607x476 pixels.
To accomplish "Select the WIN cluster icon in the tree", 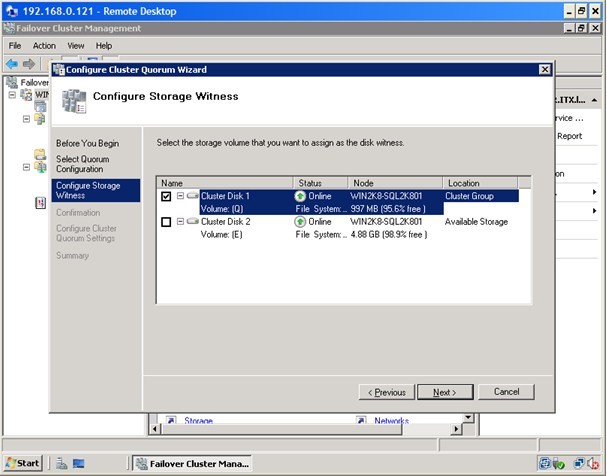I will [x=27, y=94].
